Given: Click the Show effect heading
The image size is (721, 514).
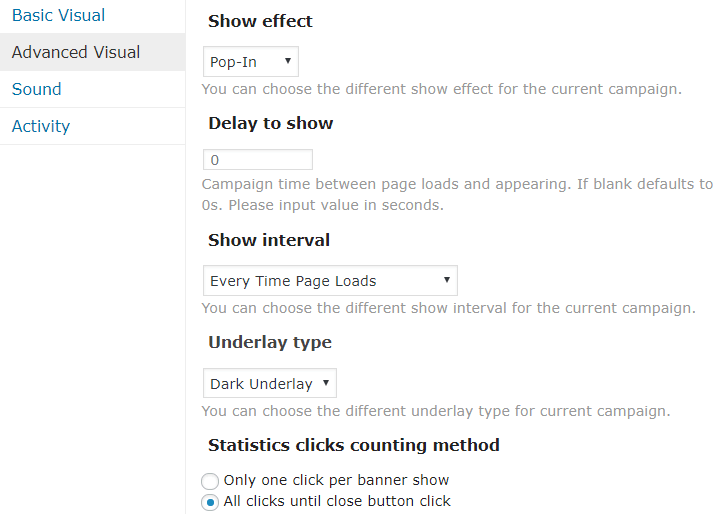Looking at the screenshot, I should tap(260, 21).
